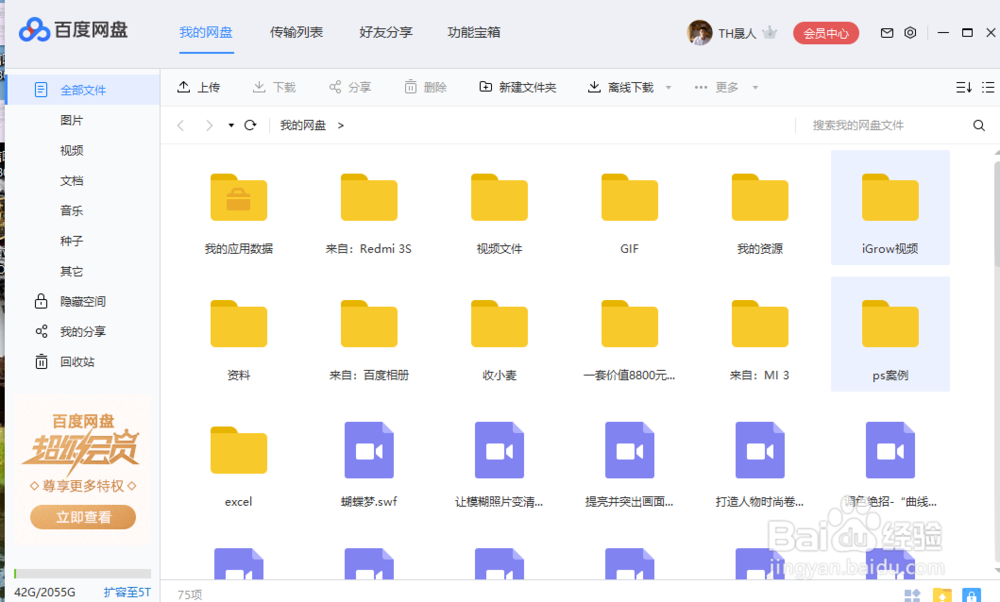Select the 收小麦 folder
Viewport: 1000px width, 602px height.
coord(499,340)
